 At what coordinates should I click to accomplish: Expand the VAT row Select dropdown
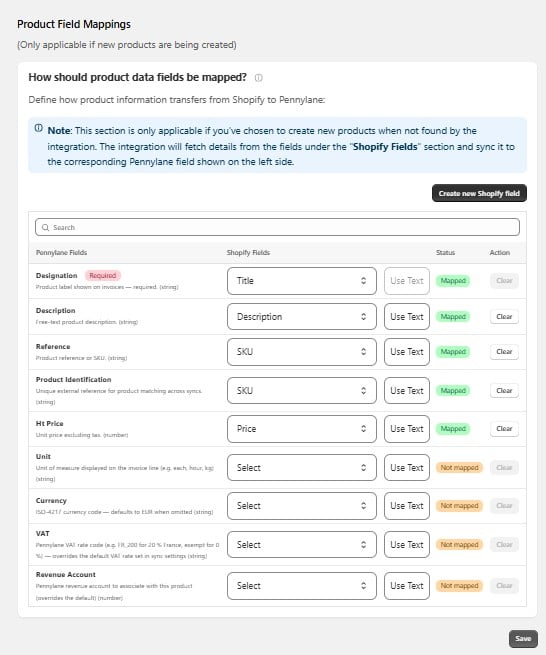302,545
